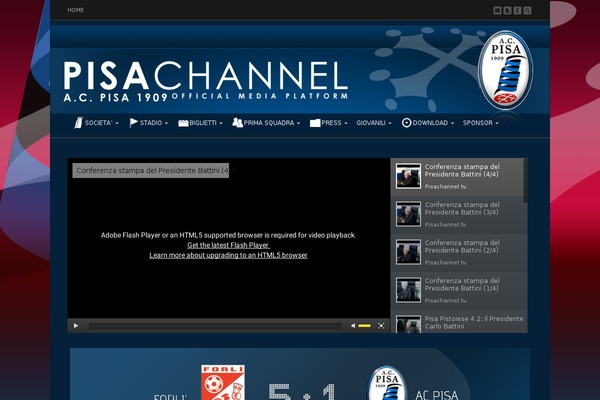Open 'Learn more about upgrading to an HTML5 browser'
This screenshot has height=400, width=600.
click(228, 255)
